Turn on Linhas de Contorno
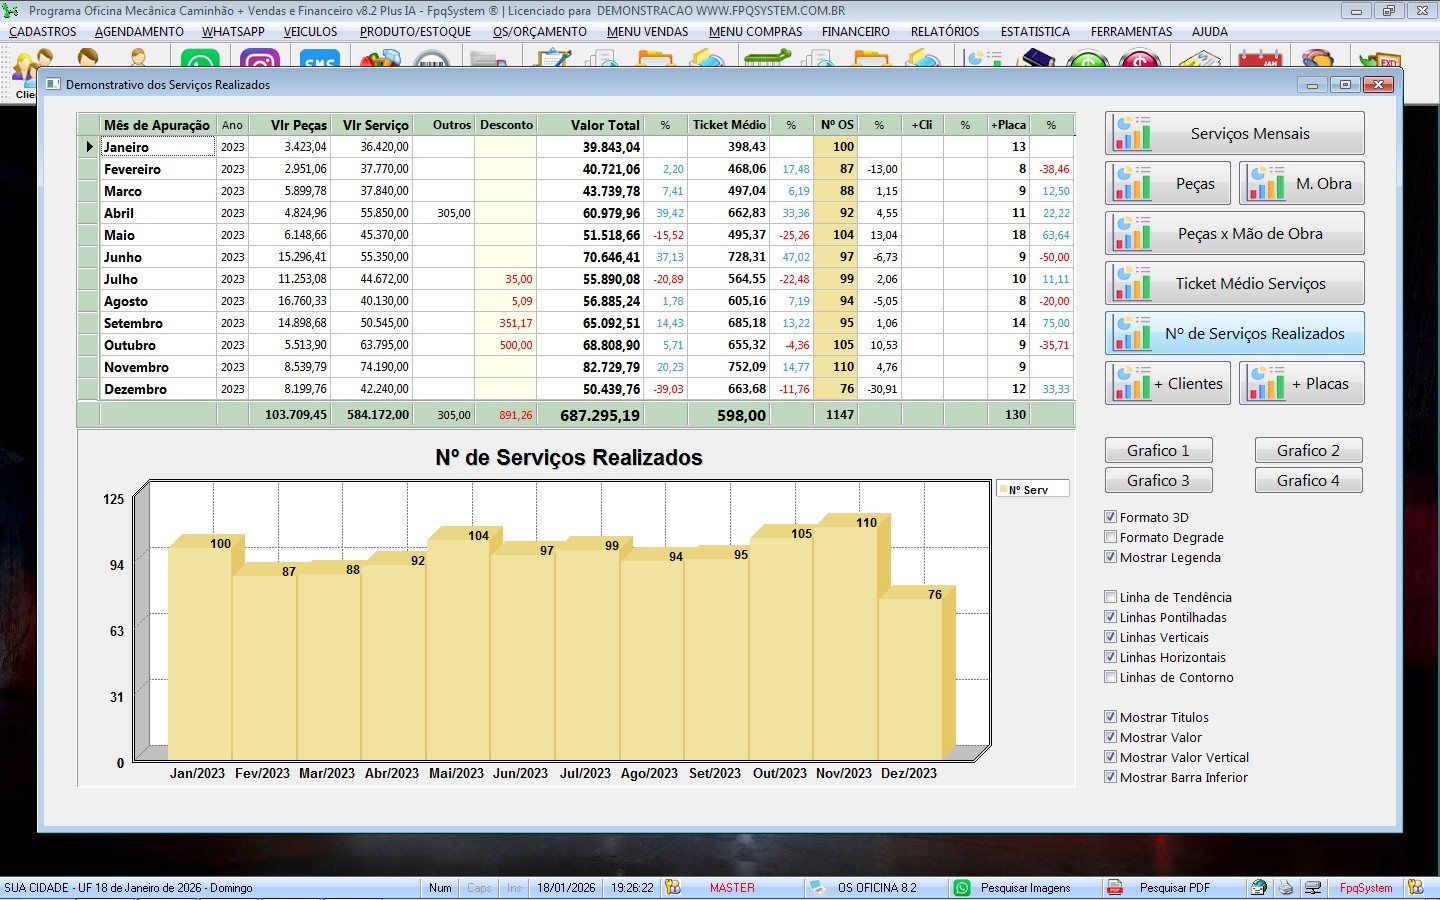This screenshot has width=1440, height=900. coord(1110,677)
